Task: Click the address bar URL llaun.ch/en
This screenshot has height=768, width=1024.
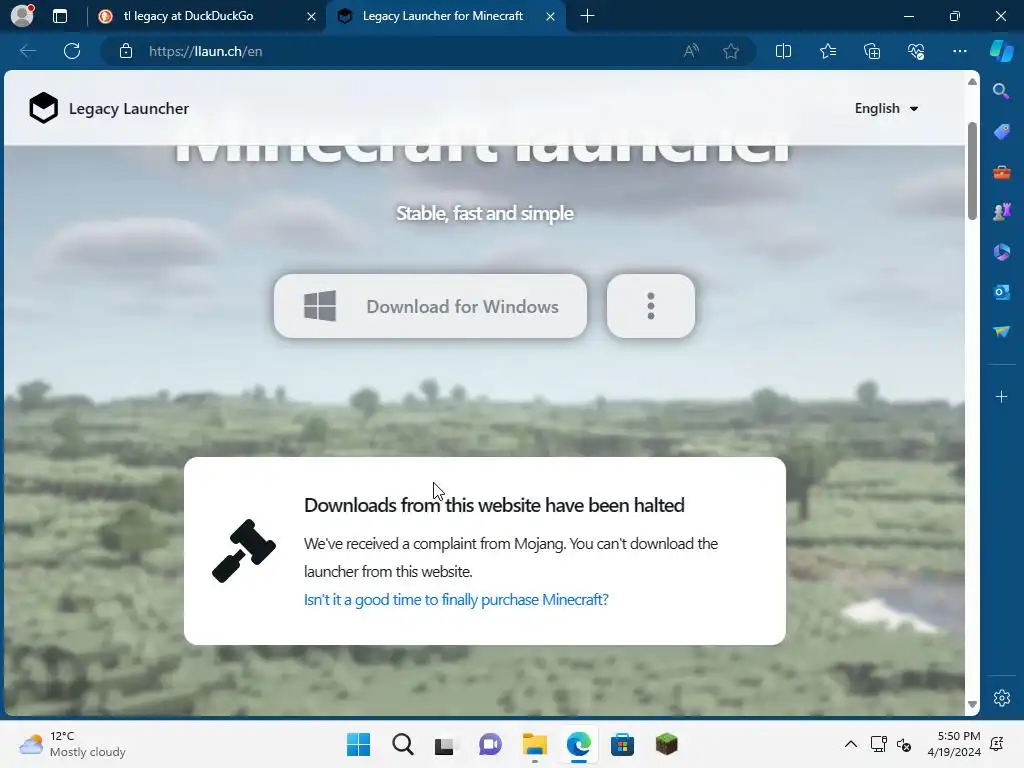Action: [206, 52]
